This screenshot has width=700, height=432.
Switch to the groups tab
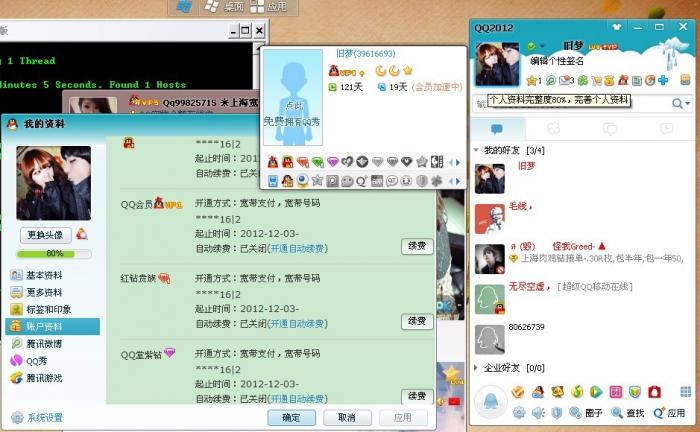(x=610, y=129)
